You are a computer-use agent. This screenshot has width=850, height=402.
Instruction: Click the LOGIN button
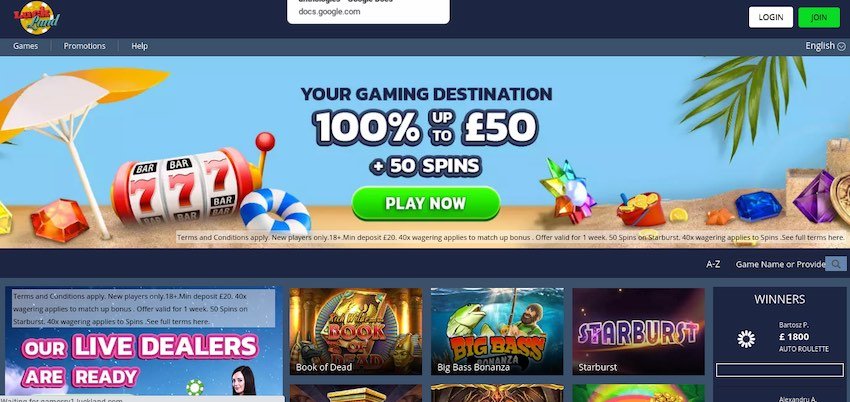(x=770, y=17)
